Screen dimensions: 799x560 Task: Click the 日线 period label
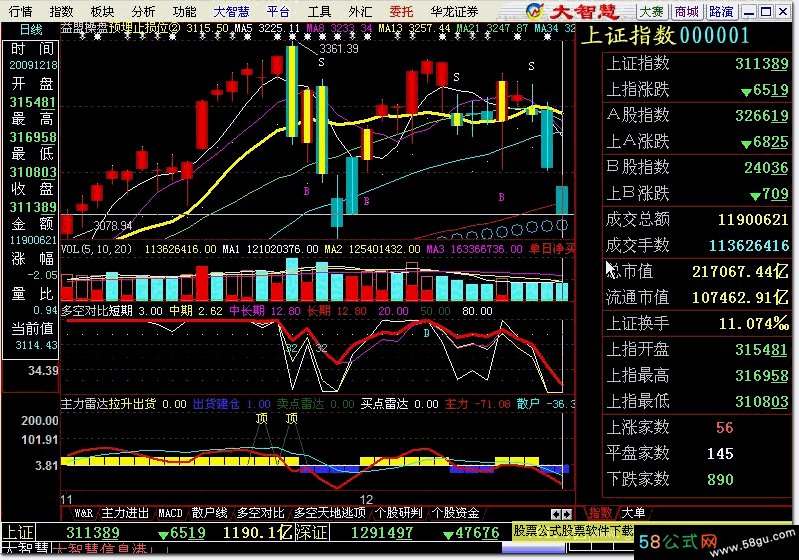click(x=31, y=30)
